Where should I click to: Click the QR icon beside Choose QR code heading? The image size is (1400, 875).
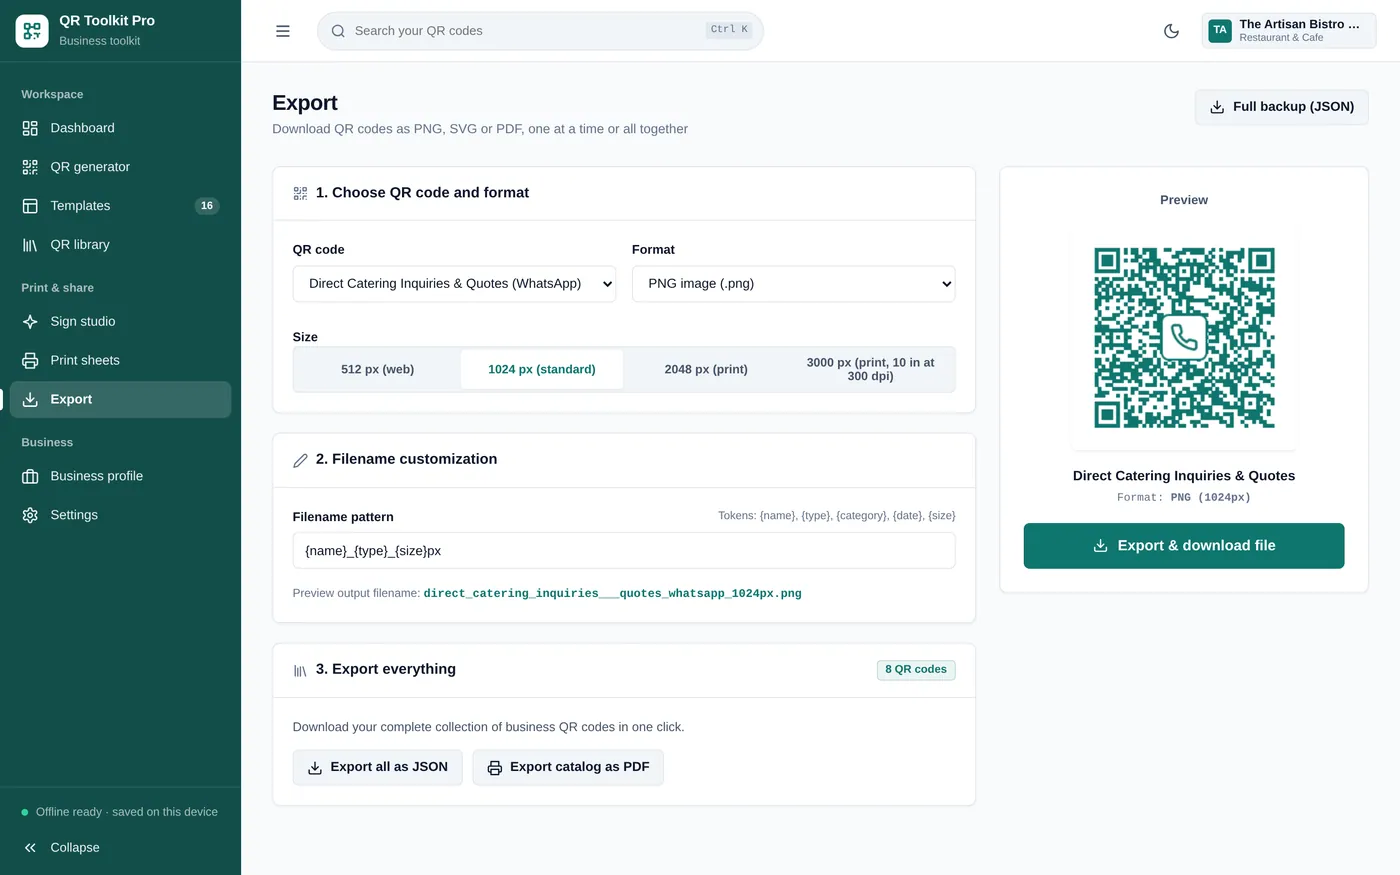click(x=300, y=194)
